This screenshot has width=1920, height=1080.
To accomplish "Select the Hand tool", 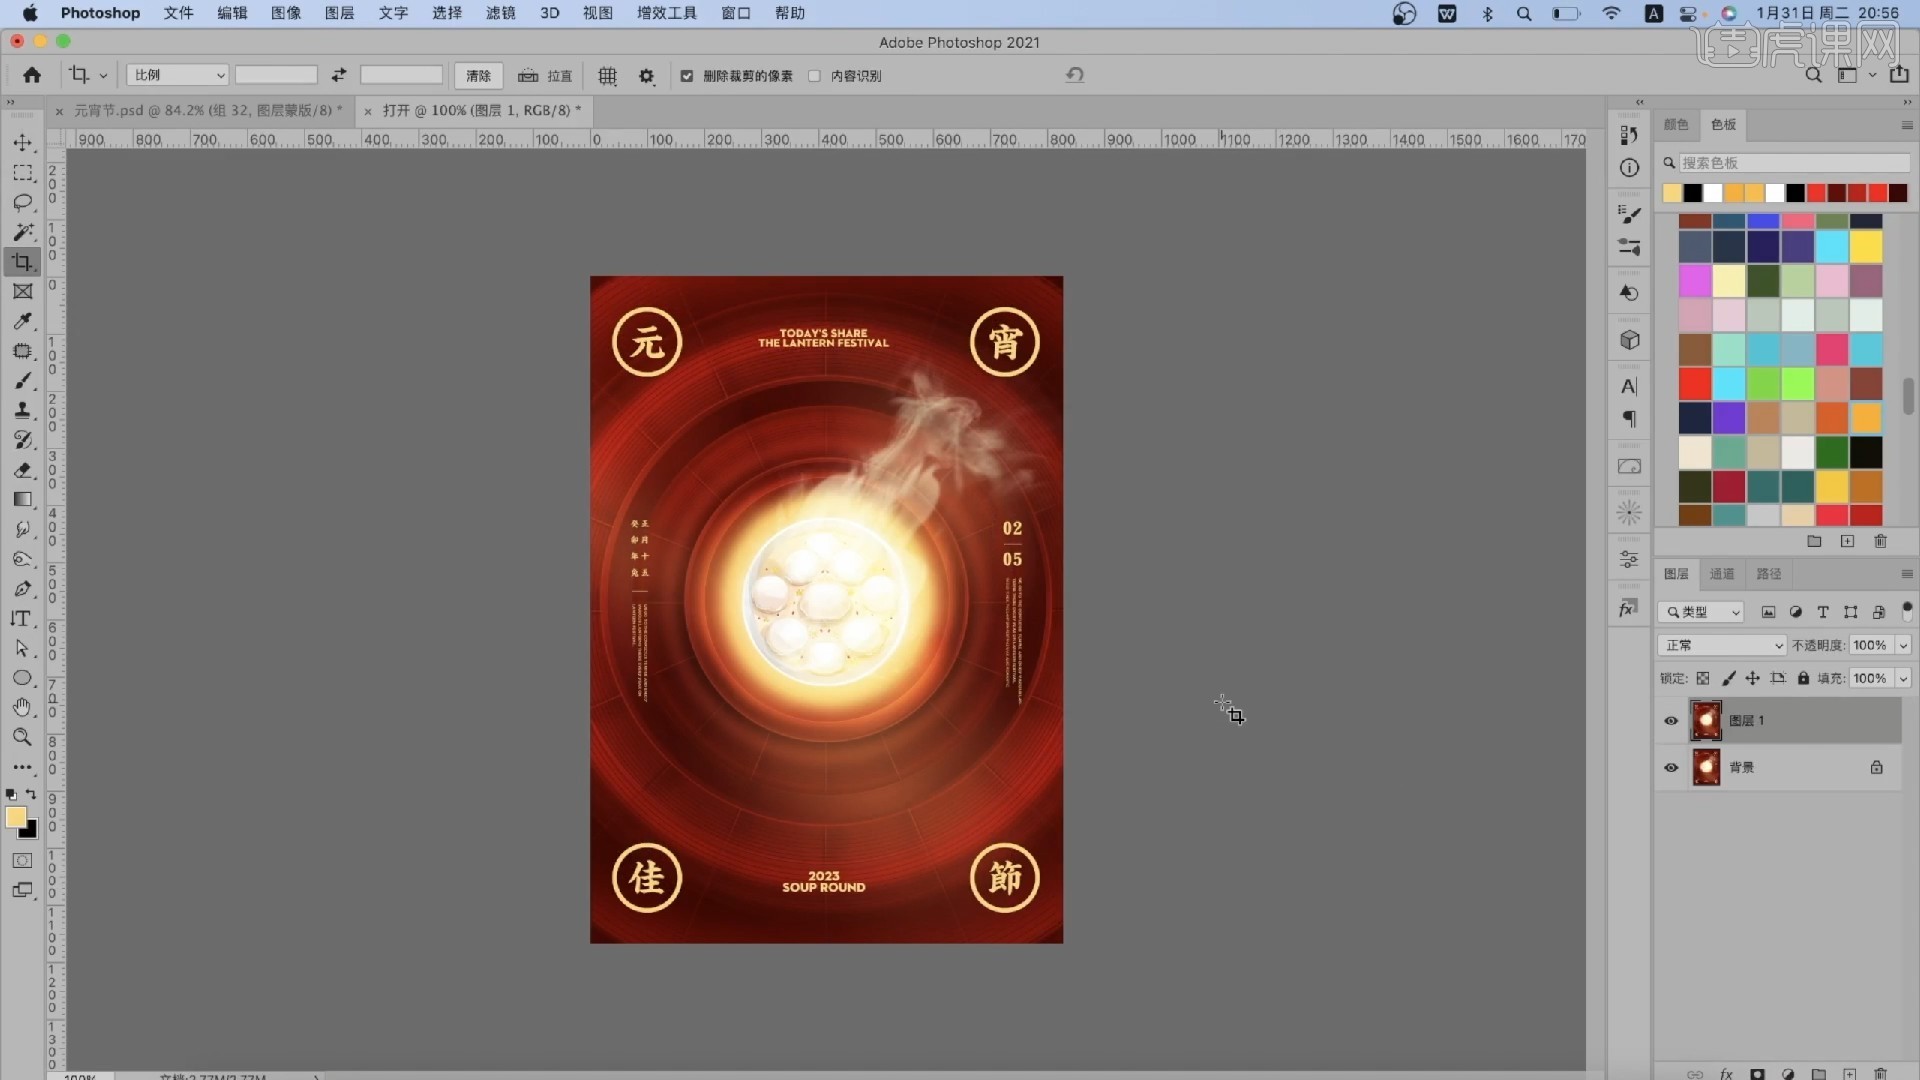I will click(22, 707).
